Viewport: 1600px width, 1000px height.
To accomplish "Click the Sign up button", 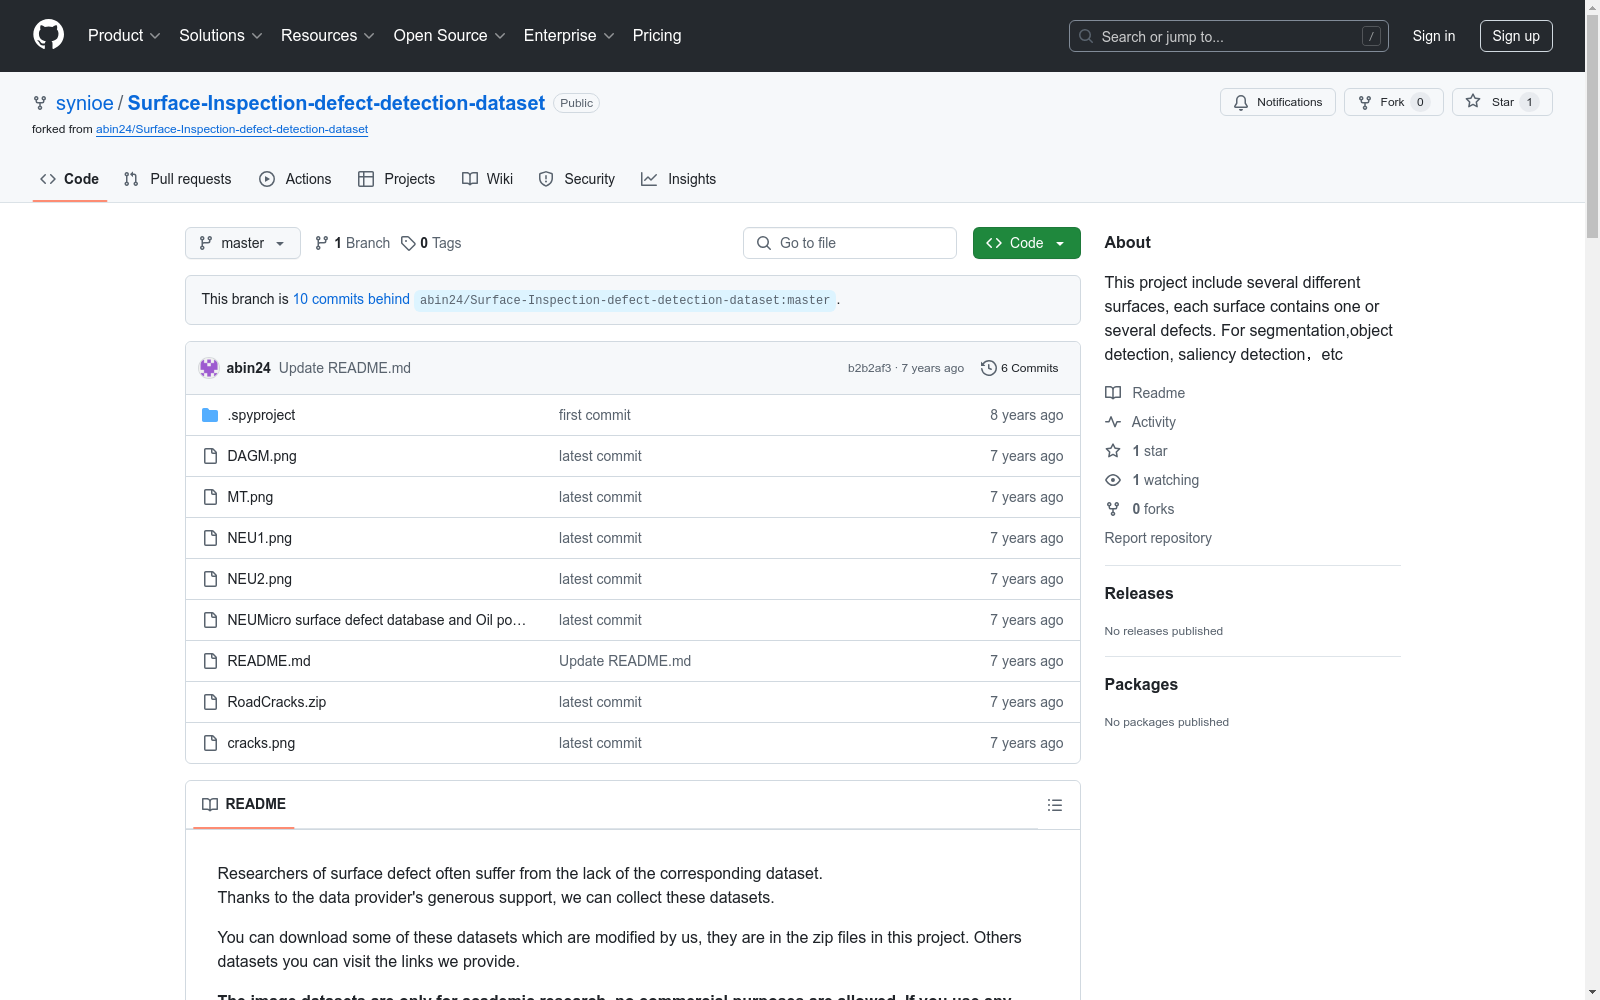I will click(x=1516, y=36).
